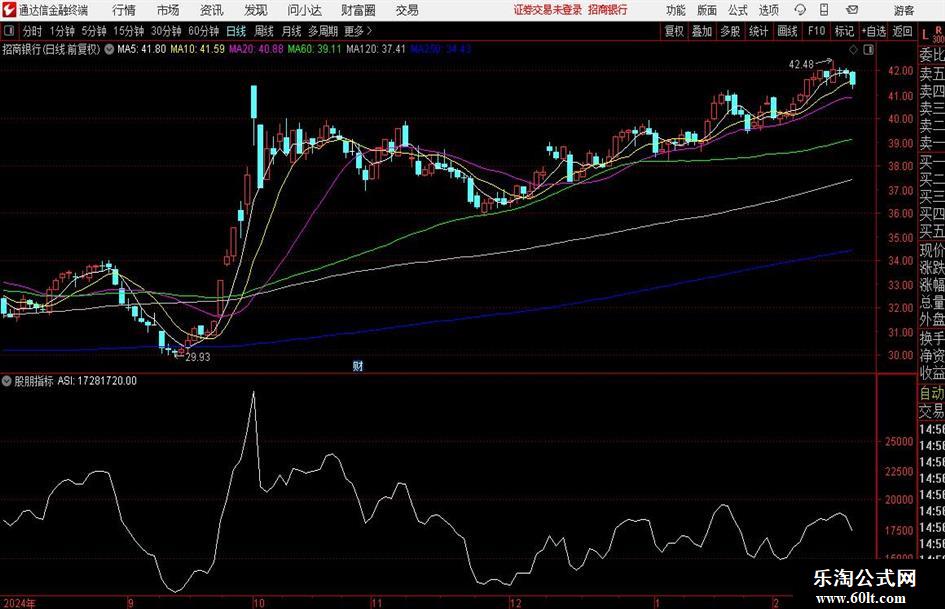945x609 pixels.
Task: Switch to 60分钟 period
Action: click(x=203, y=31)
